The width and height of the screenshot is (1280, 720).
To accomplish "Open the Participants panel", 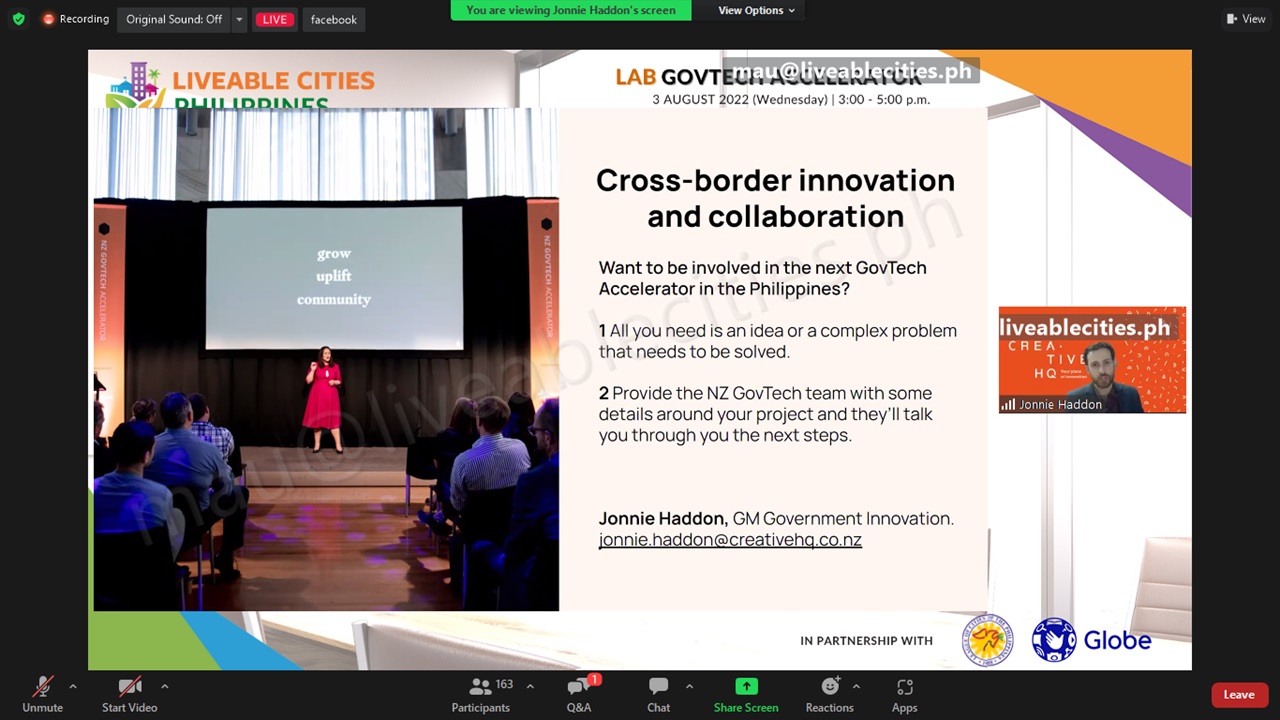I will click(x=481, y=695).
